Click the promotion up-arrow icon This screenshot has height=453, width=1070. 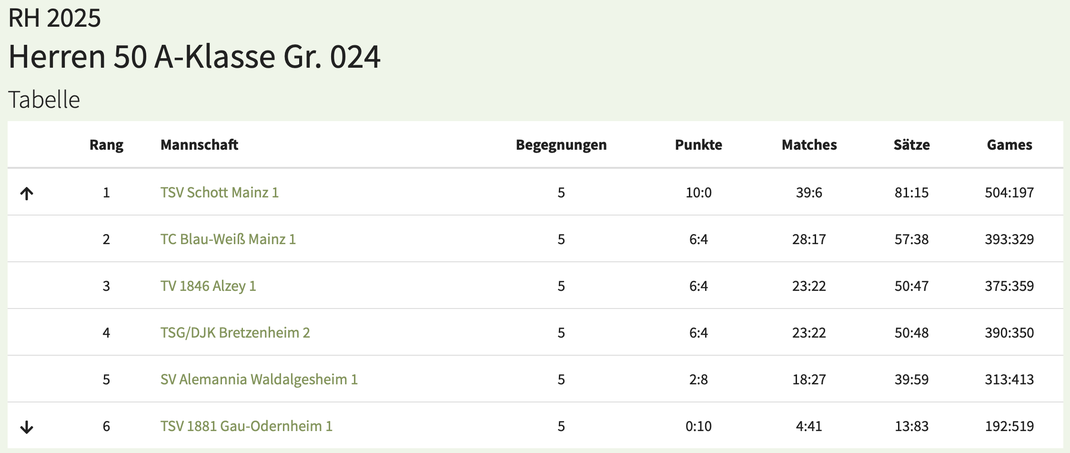[x=27, y=194]
